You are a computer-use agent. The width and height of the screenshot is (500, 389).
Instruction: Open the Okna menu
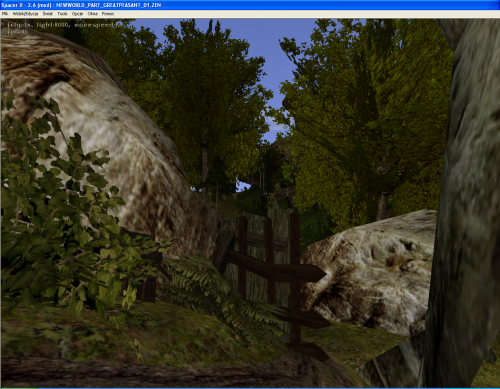pyautogui.click(x=93, y=14)
